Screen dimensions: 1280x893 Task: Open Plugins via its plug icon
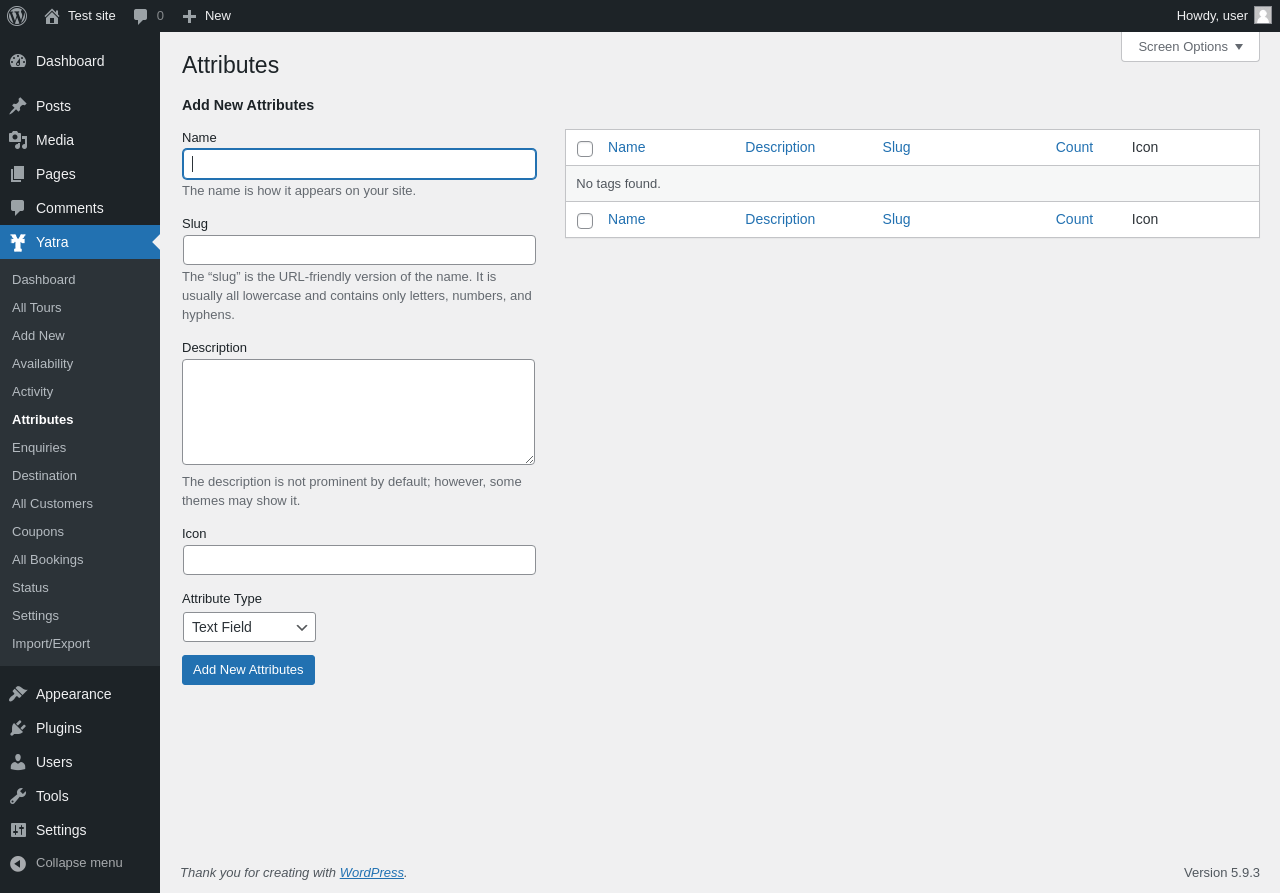[x=18, y=728]
